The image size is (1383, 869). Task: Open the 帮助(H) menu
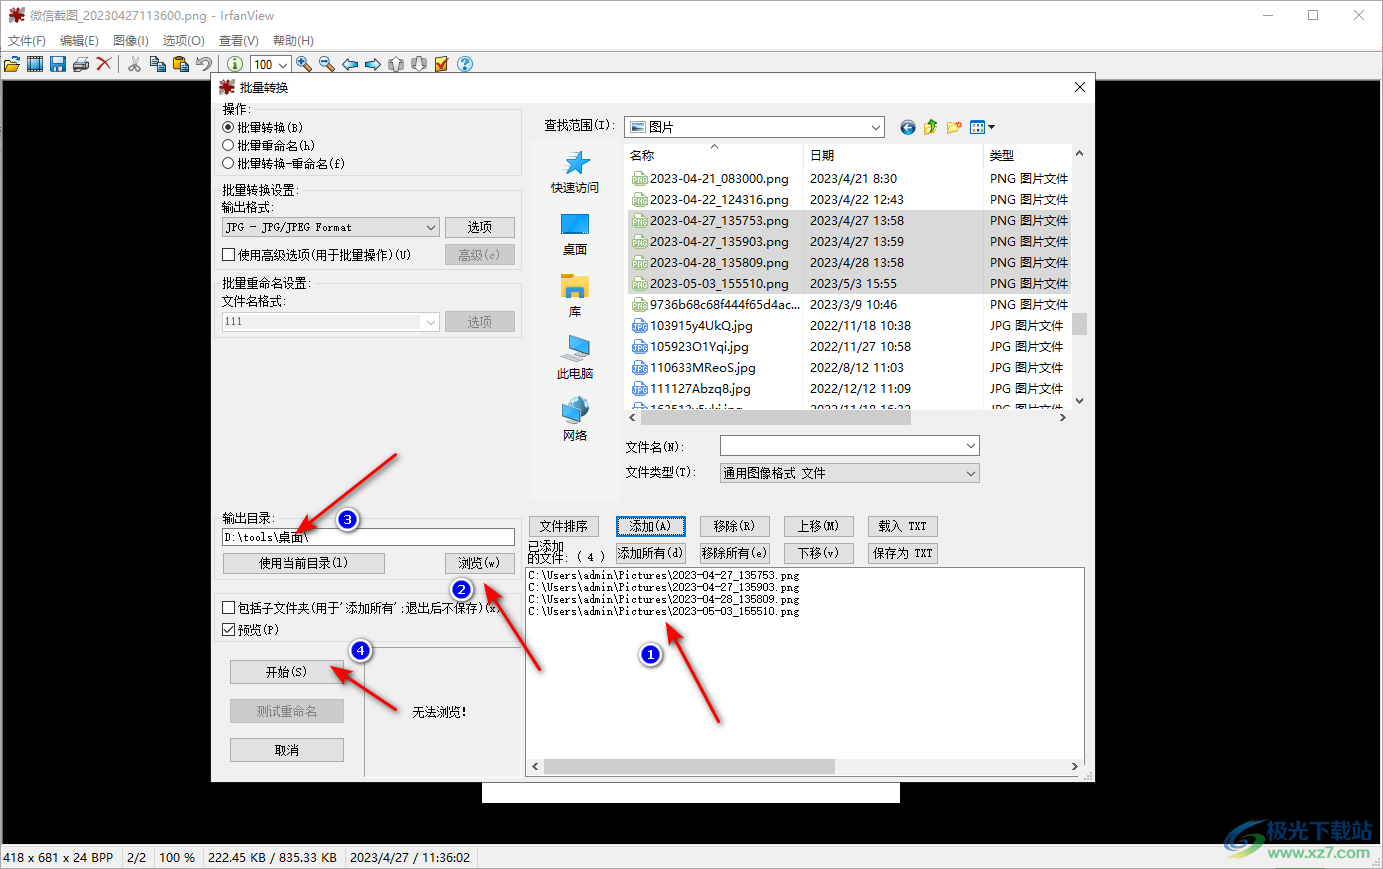293,41
